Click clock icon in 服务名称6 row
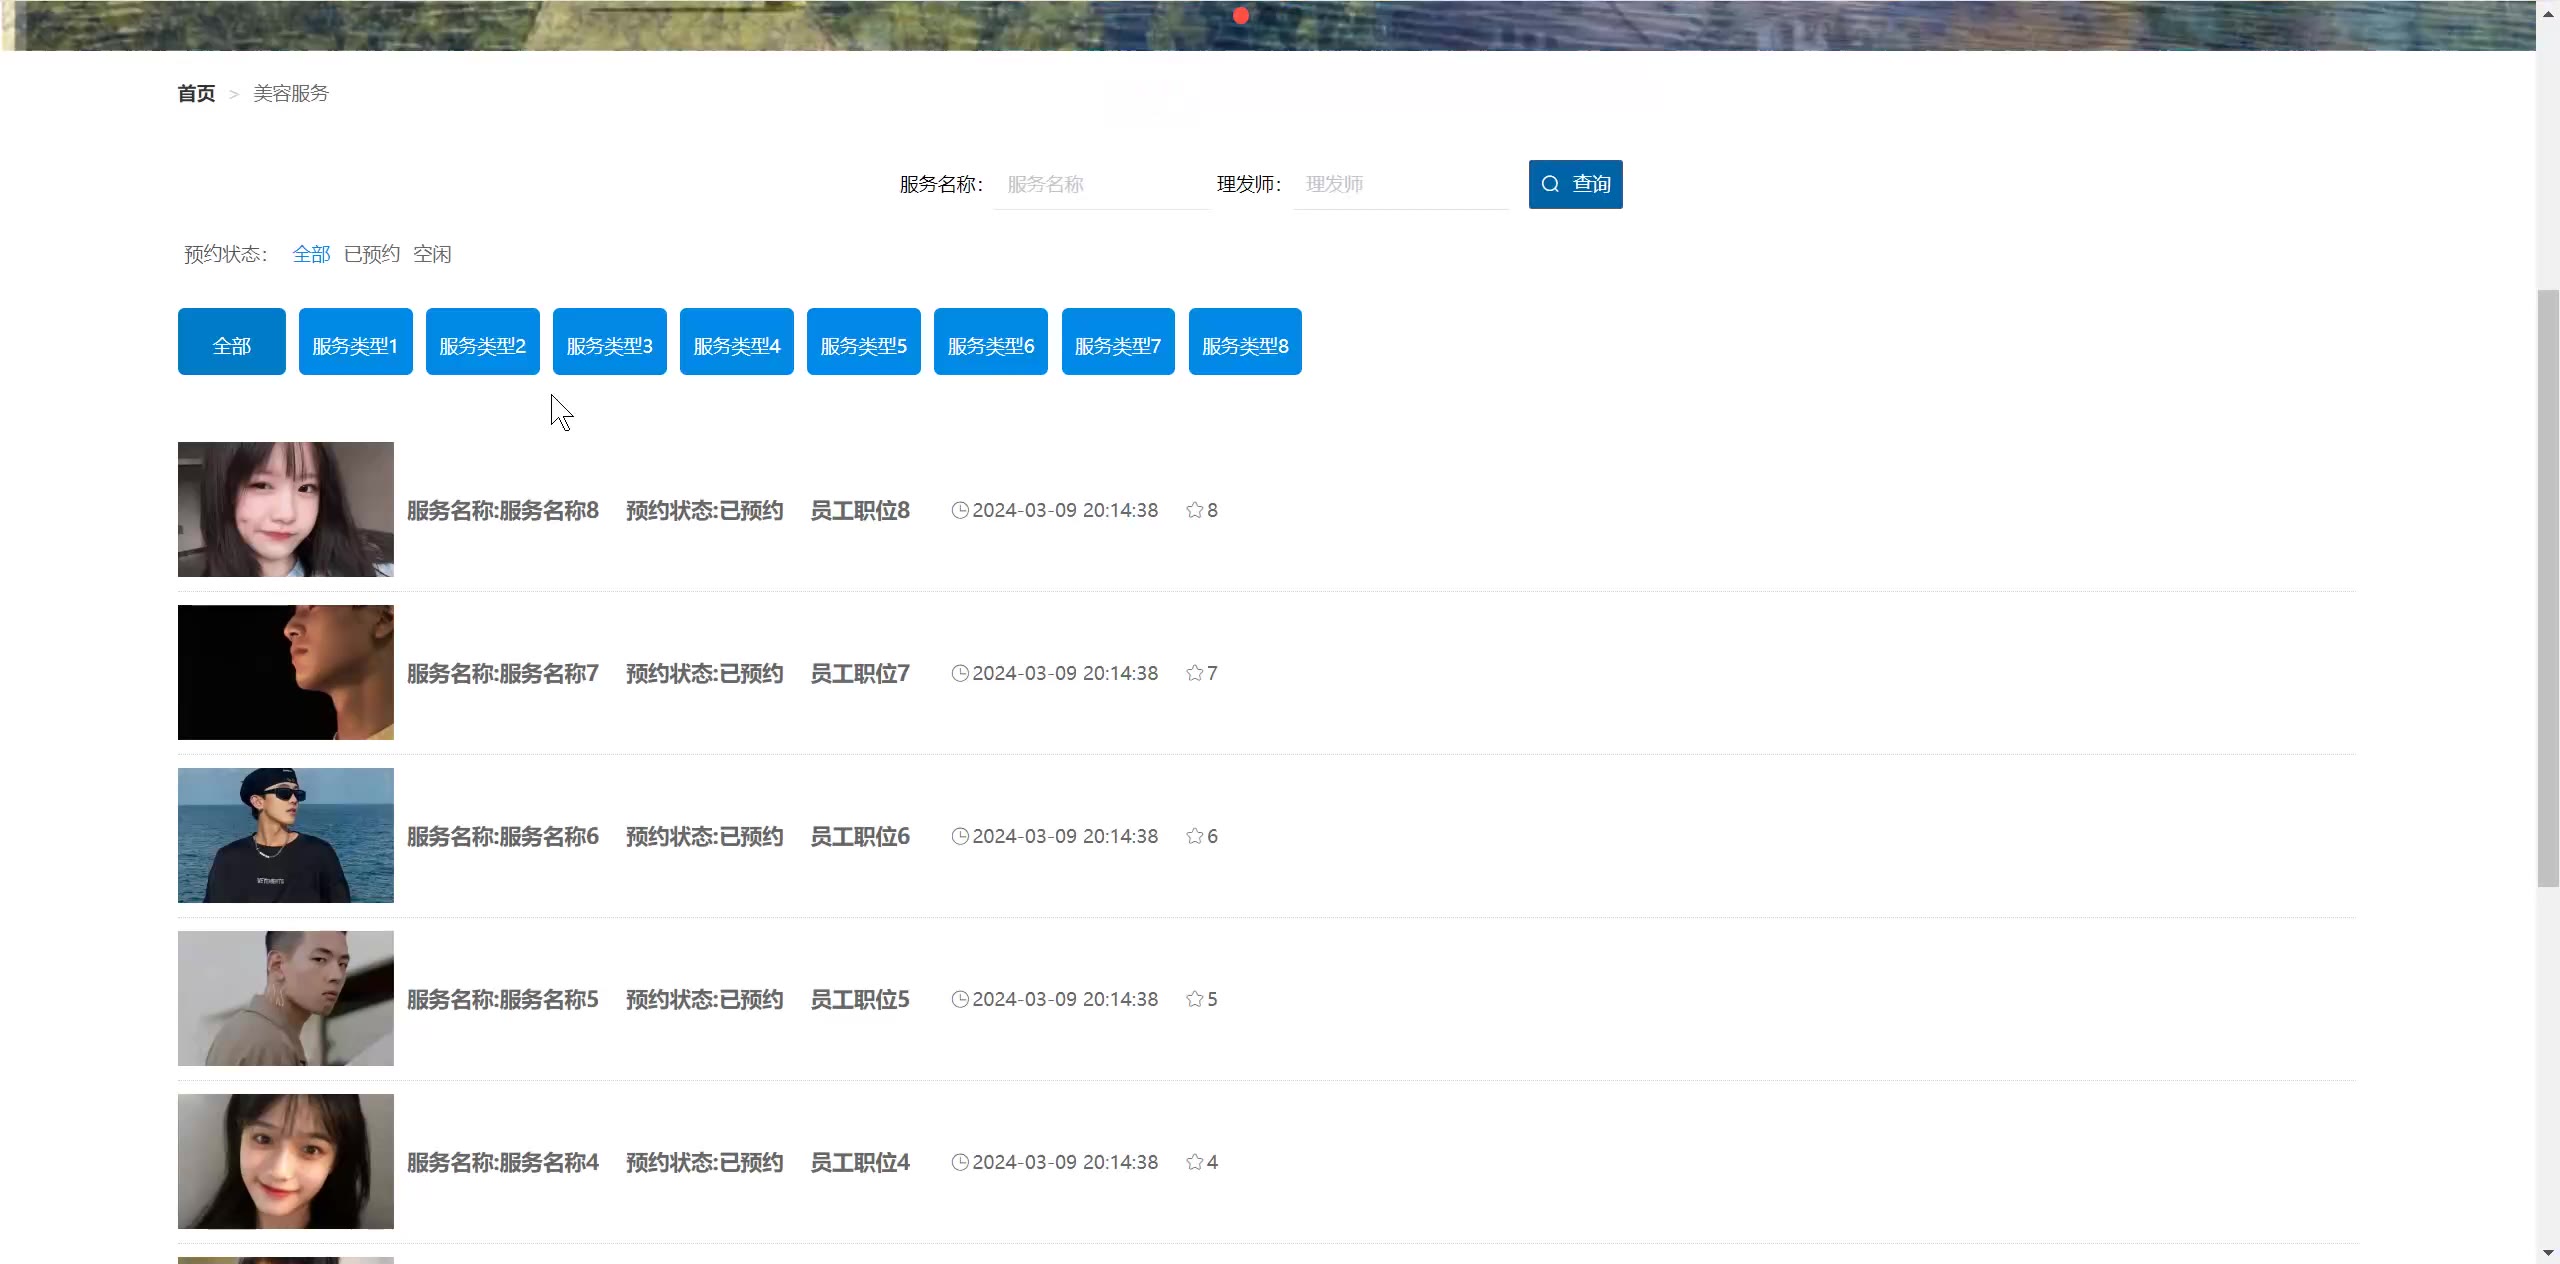 click(960, 836)
